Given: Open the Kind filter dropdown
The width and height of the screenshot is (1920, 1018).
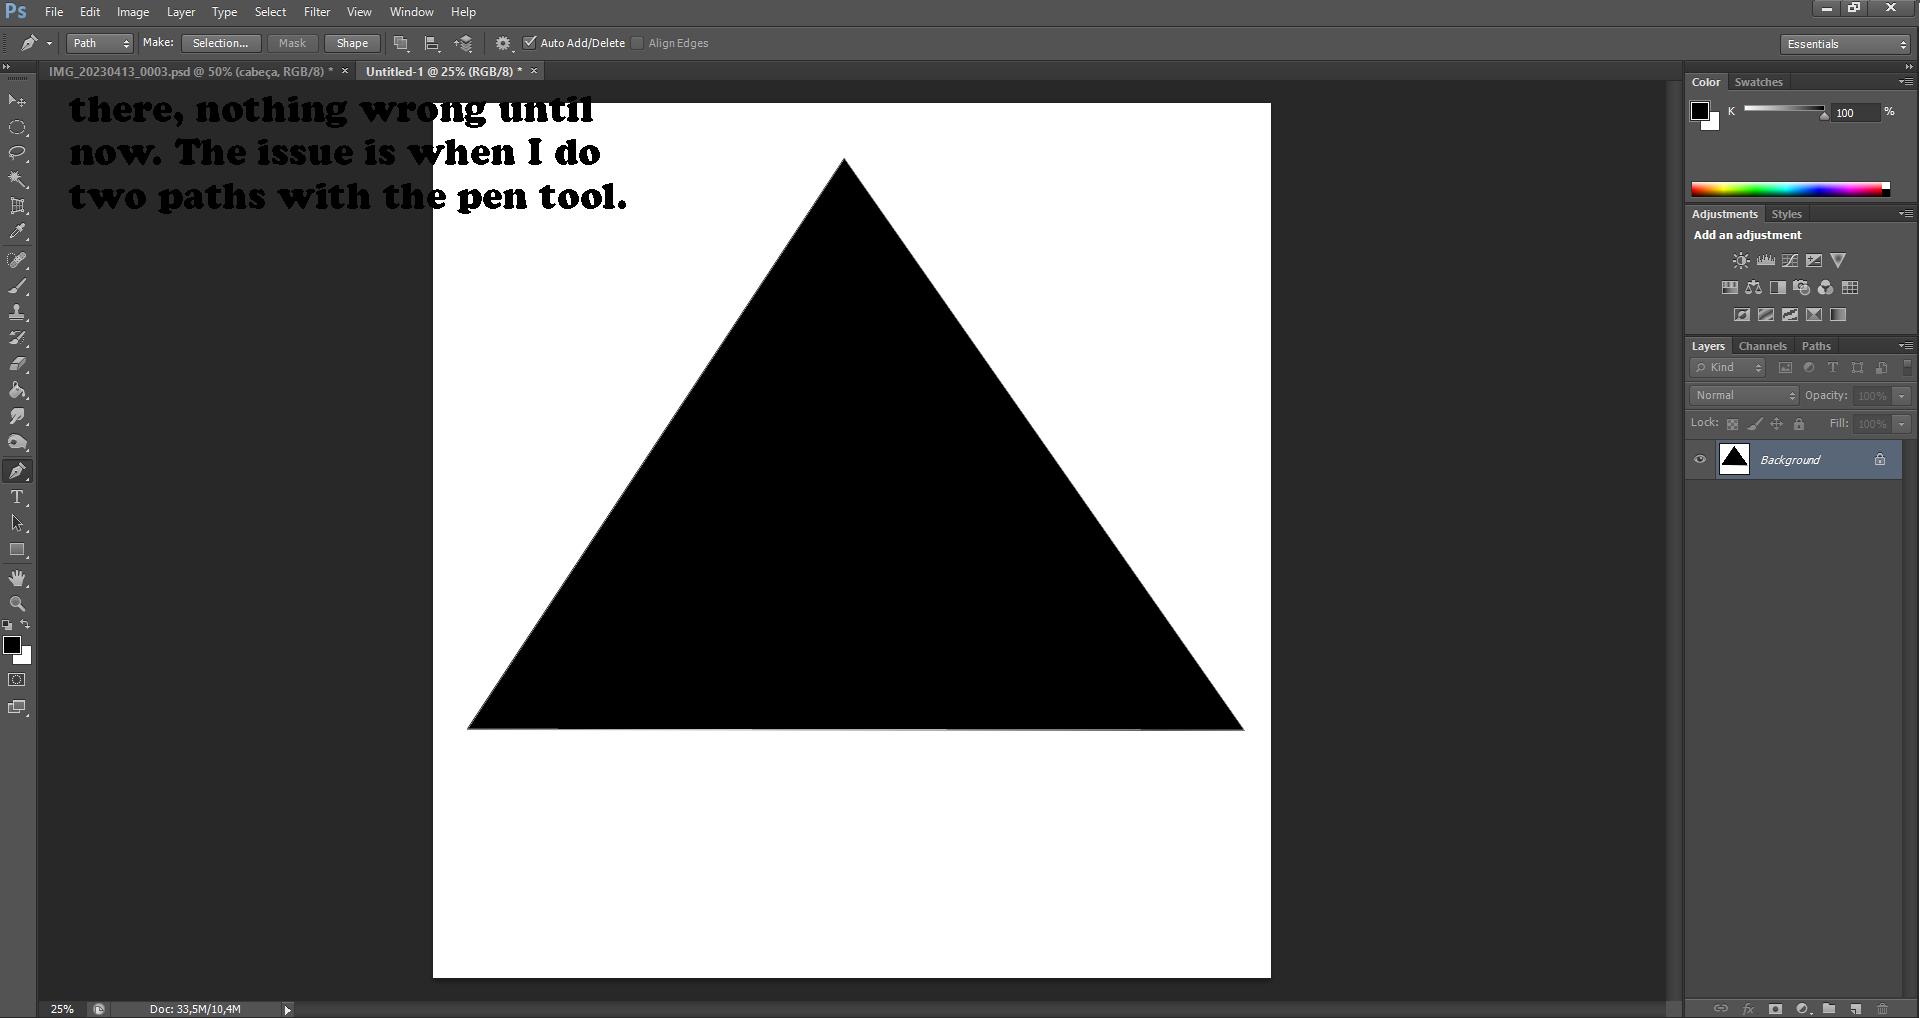Looking at the screenshot, I should 1729,368.
